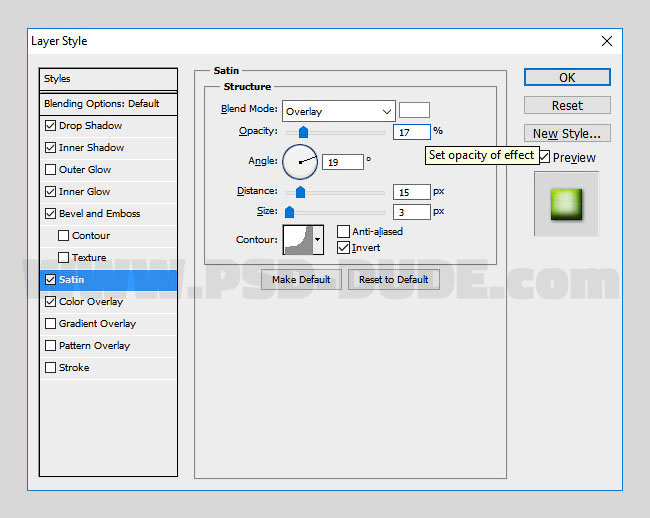Toggle the Preview checkbox
Screen dimensions: 650x518
544,157
